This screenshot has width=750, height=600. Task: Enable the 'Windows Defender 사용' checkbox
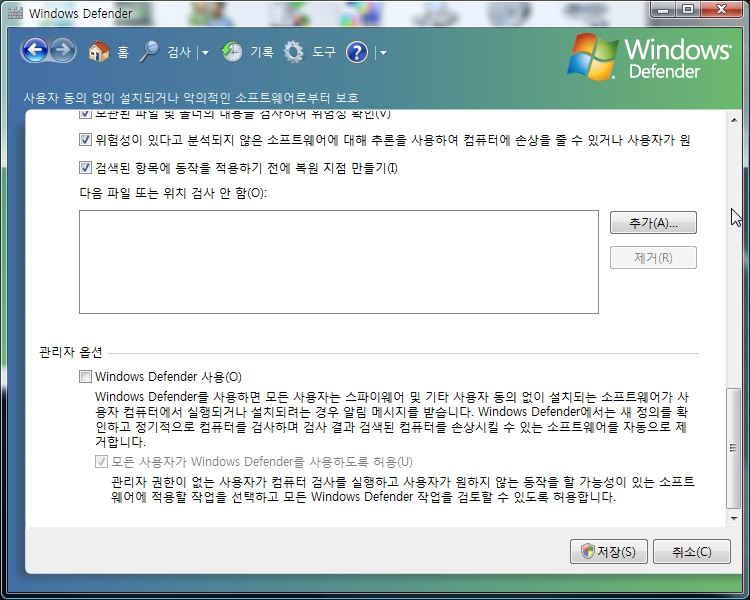coord(85,377)
